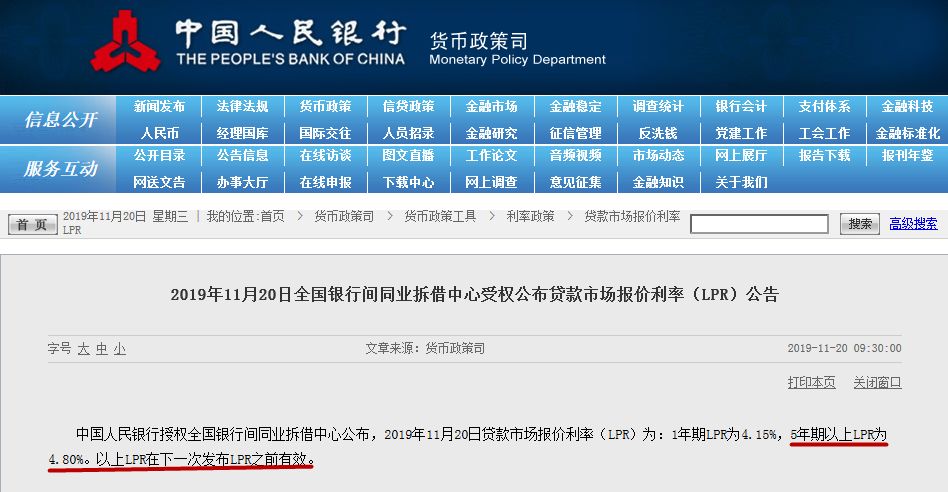Open 在线申报 link

[325, 182]
